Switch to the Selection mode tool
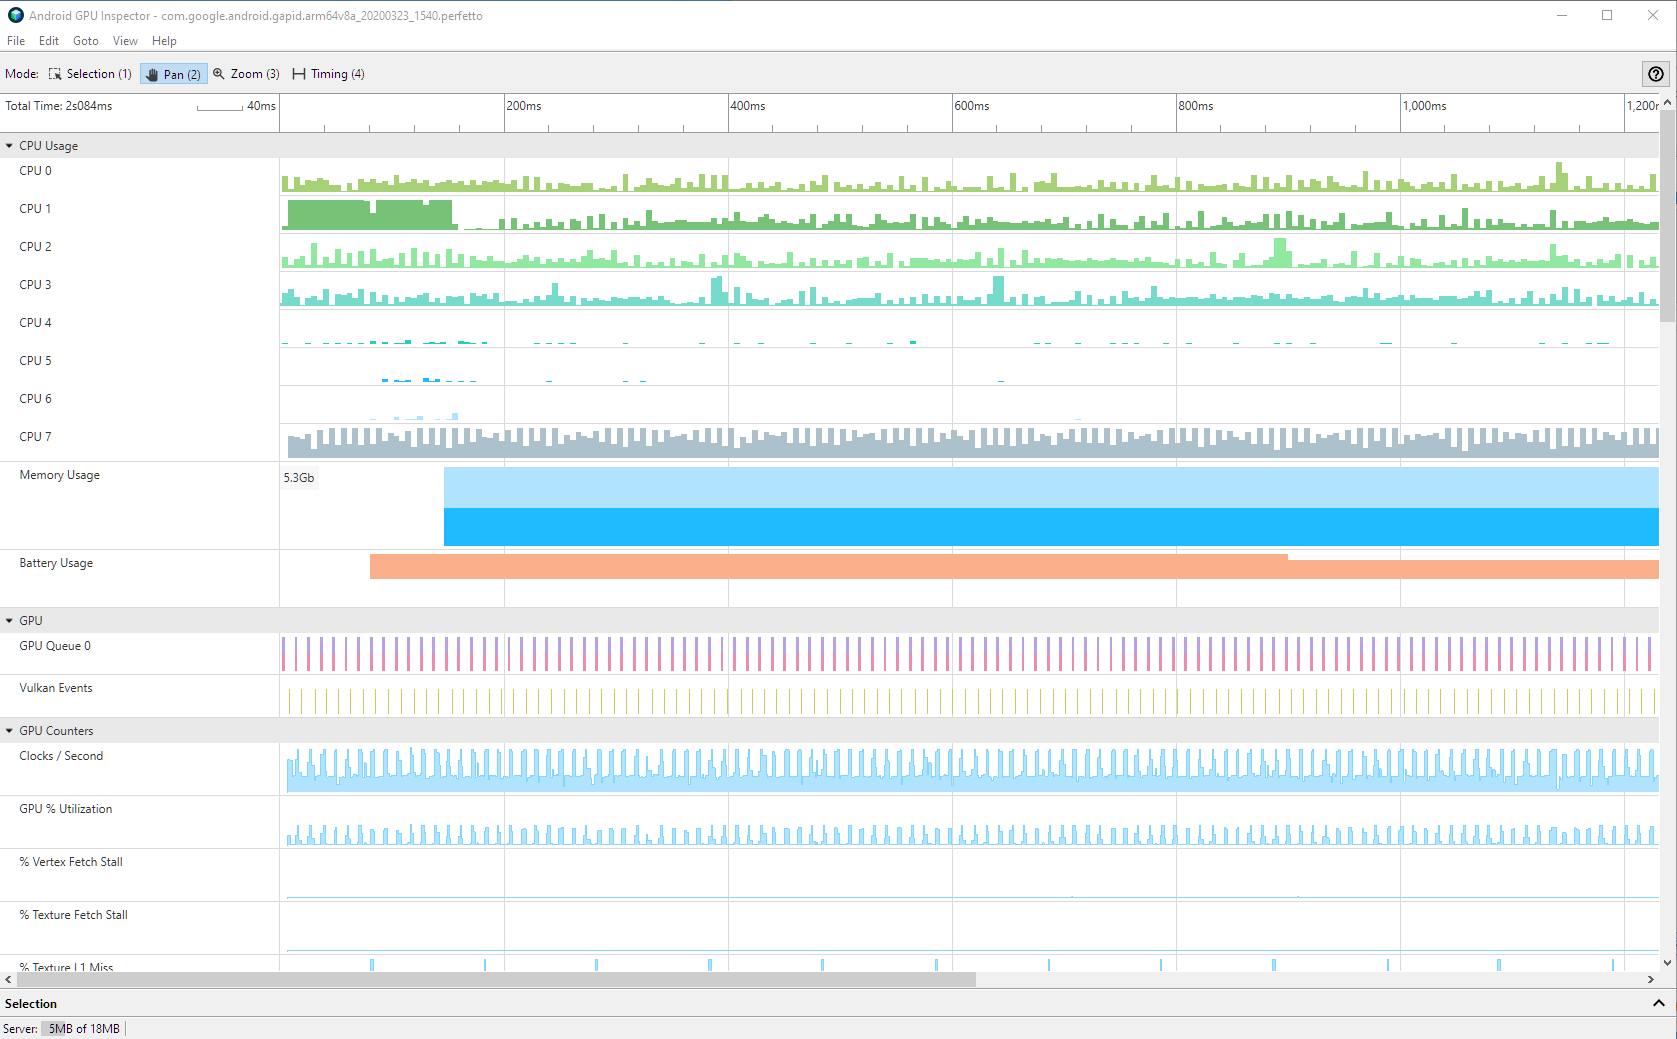Screen dimensions: 1677x1039 (x=90, y=73)
